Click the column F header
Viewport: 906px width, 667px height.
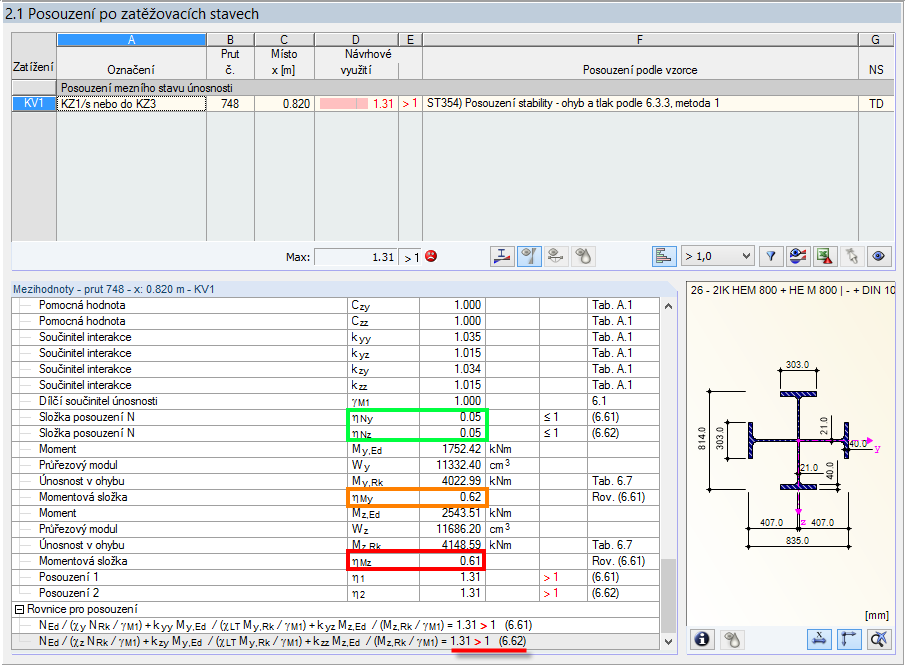click(640, 40)
